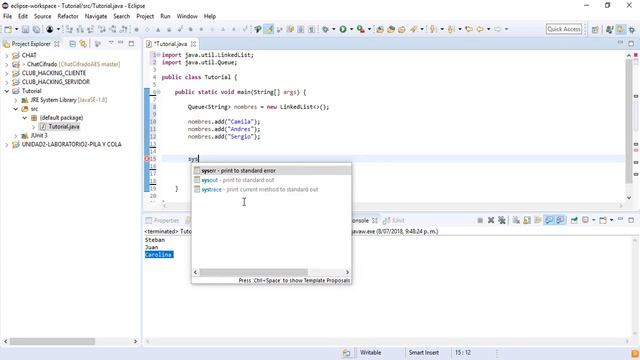Click the Coverage/Run Last Tool icon
The image size is (640, 360).
click(360, 29)
